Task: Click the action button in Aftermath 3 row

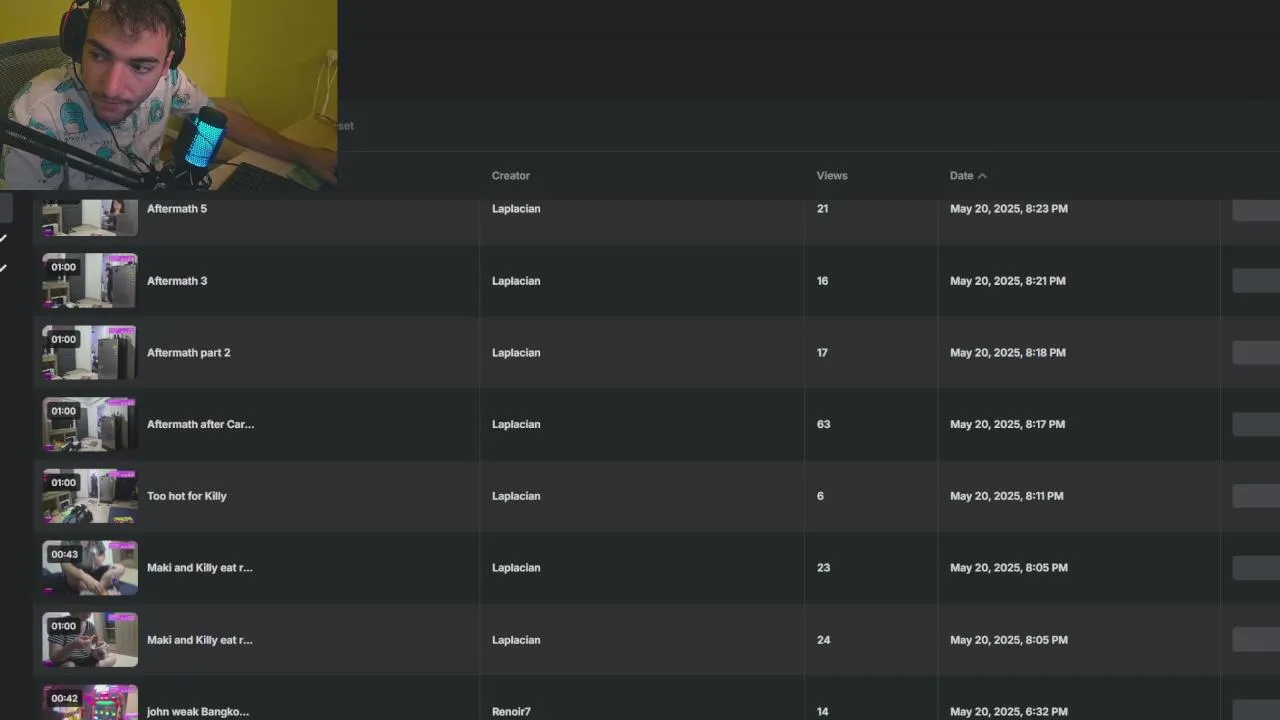Action: tap(1256, 281)
